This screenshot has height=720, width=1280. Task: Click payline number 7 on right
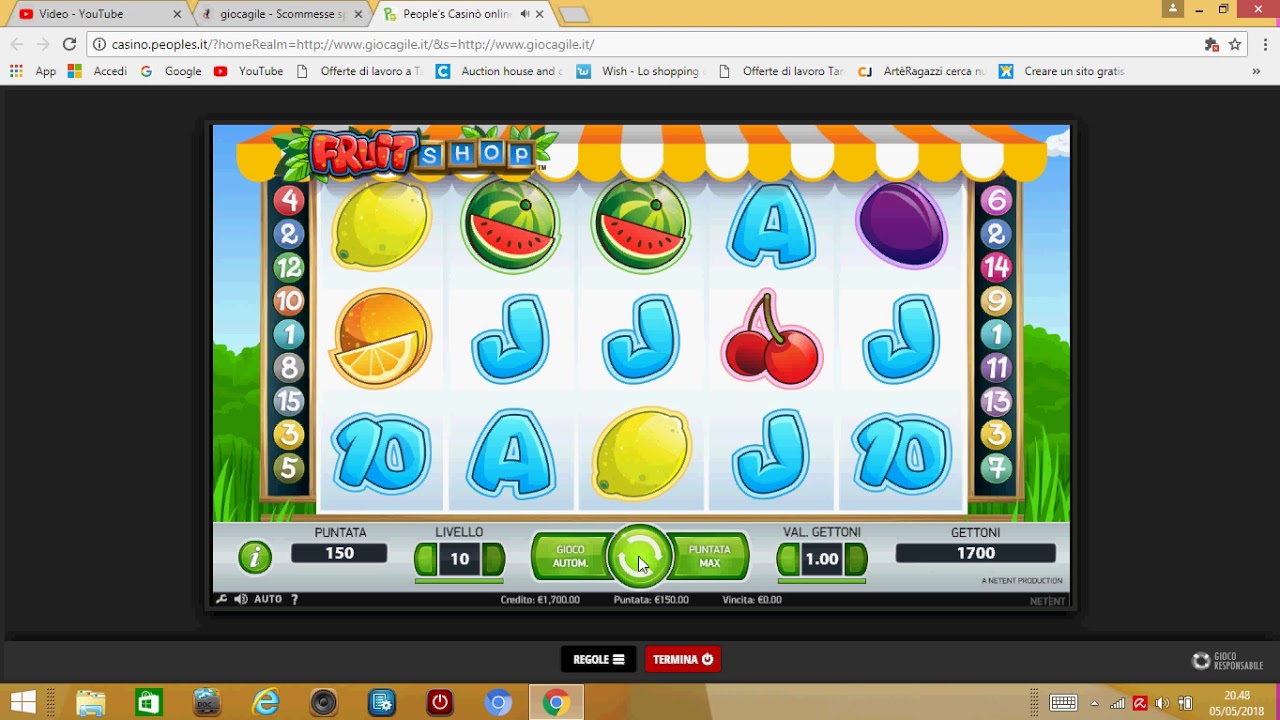pyautogui.click(x=996, y=468)
